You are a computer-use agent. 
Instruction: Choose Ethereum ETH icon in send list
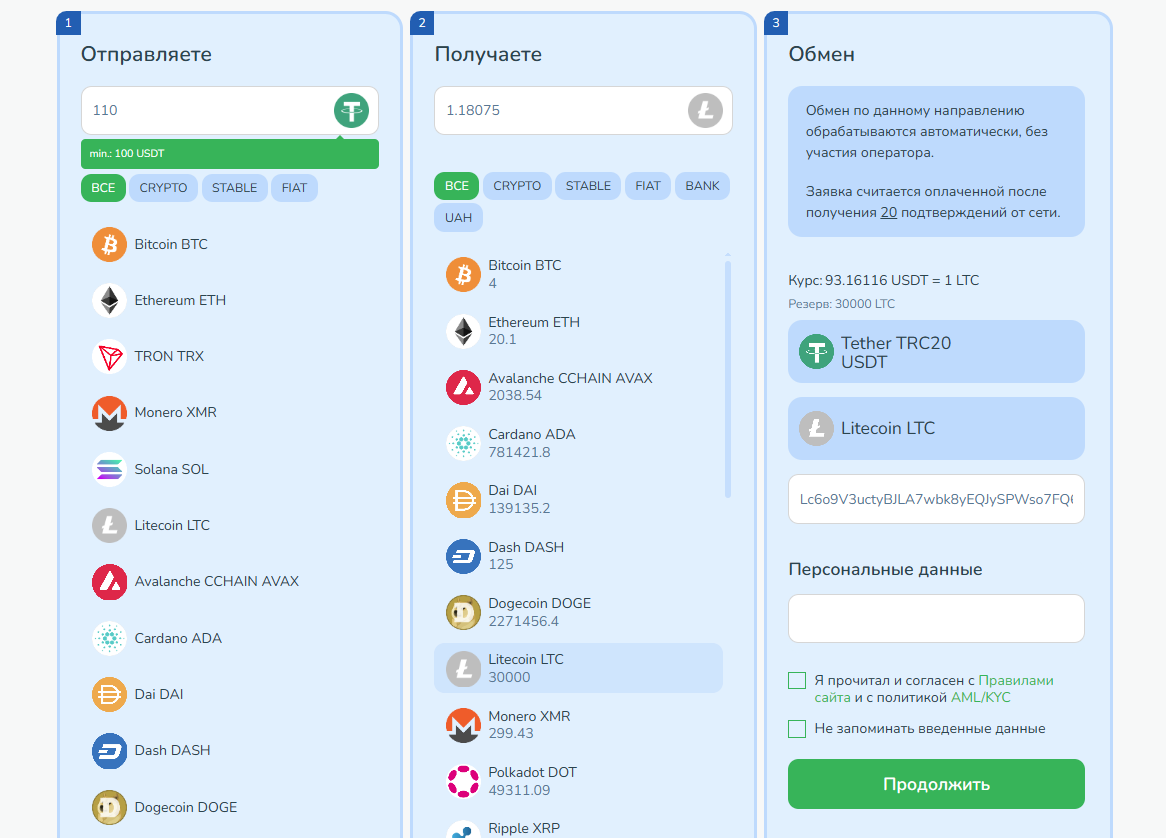click(x=109, y=300)
